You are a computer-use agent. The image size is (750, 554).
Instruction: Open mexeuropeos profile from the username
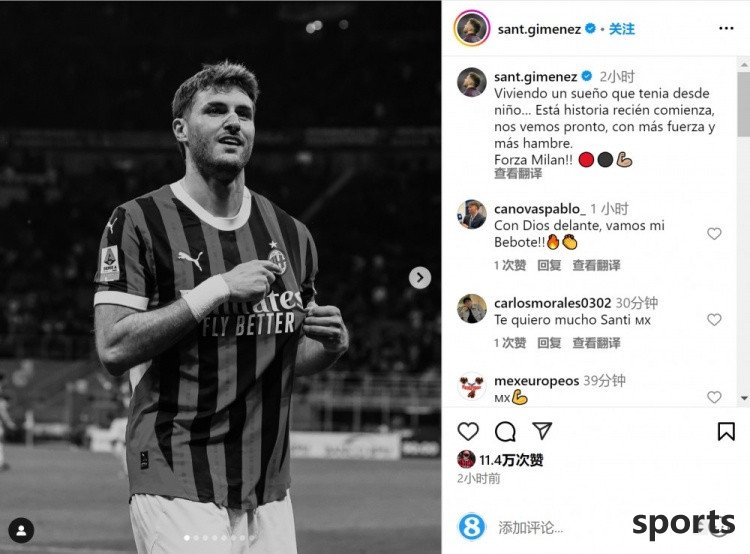536,381
